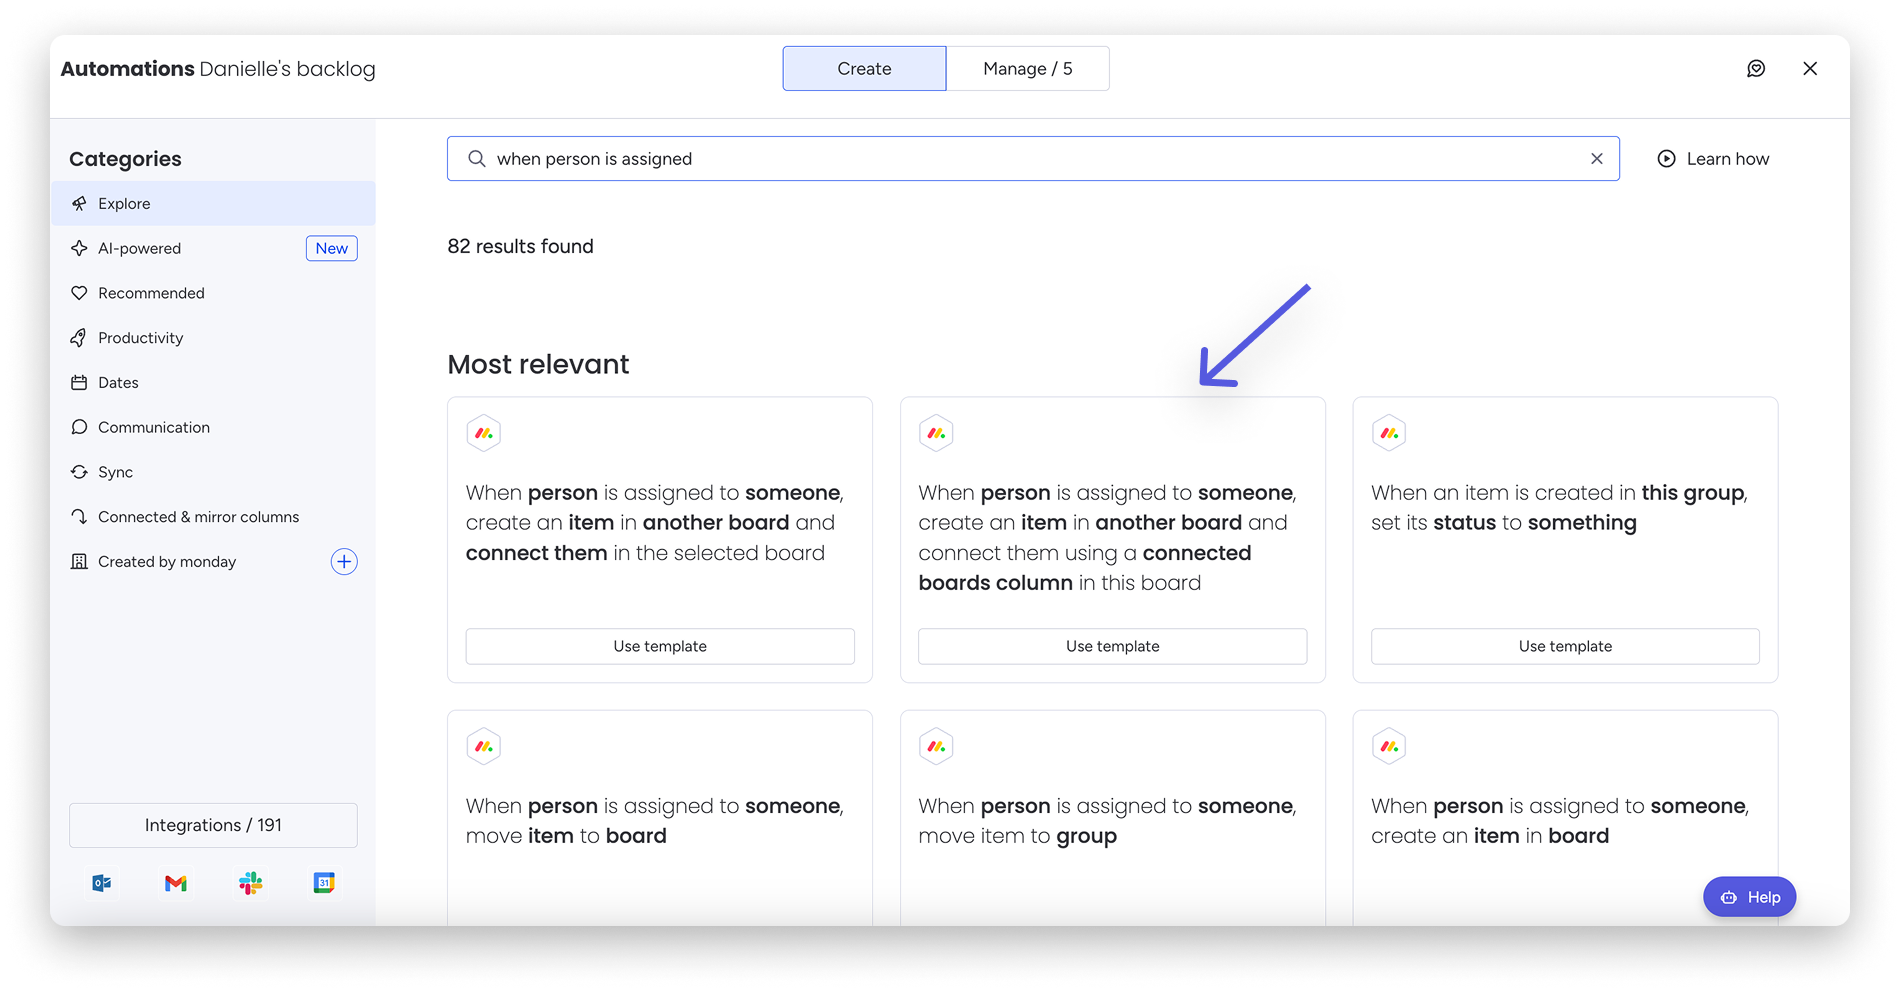Open the Outlook integration icon

(102, 883)
